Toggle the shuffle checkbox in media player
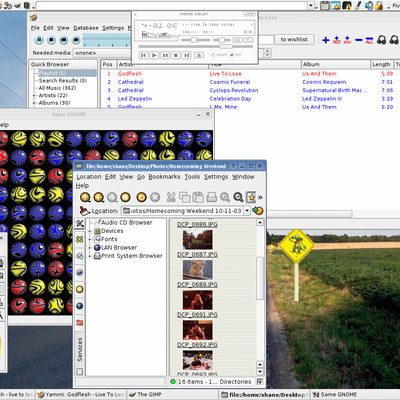The width and height of the screenshot is (400, 400). click(213, 55)
